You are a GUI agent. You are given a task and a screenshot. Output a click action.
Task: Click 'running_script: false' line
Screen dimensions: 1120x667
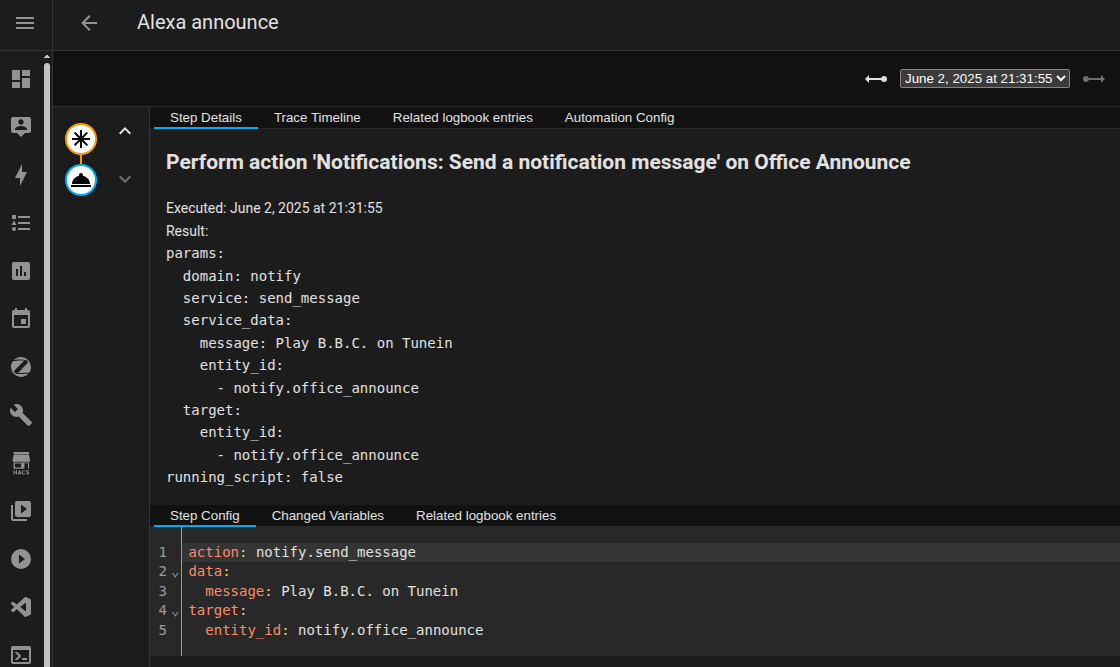coord(254,477)
